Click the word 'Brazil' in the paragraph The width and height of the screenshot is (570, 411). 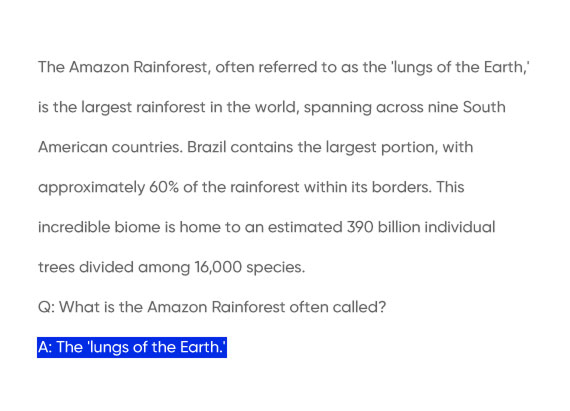206,147
